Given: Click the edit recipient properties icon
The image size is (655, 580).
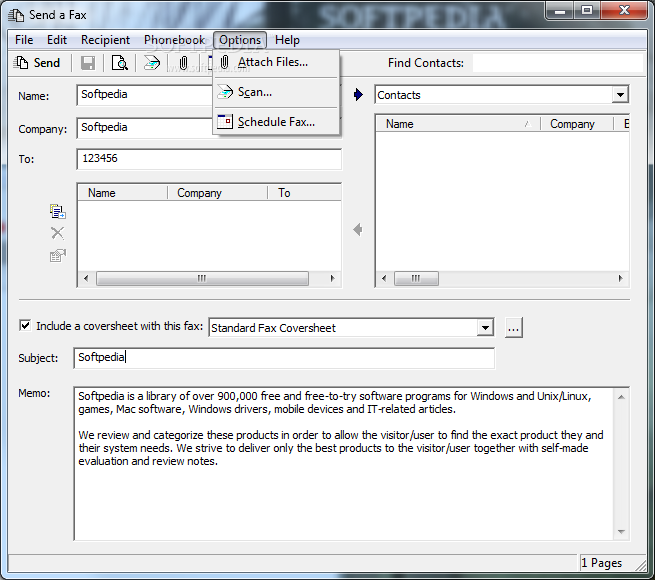Looking at the screenshot, I should pos(58,255).
